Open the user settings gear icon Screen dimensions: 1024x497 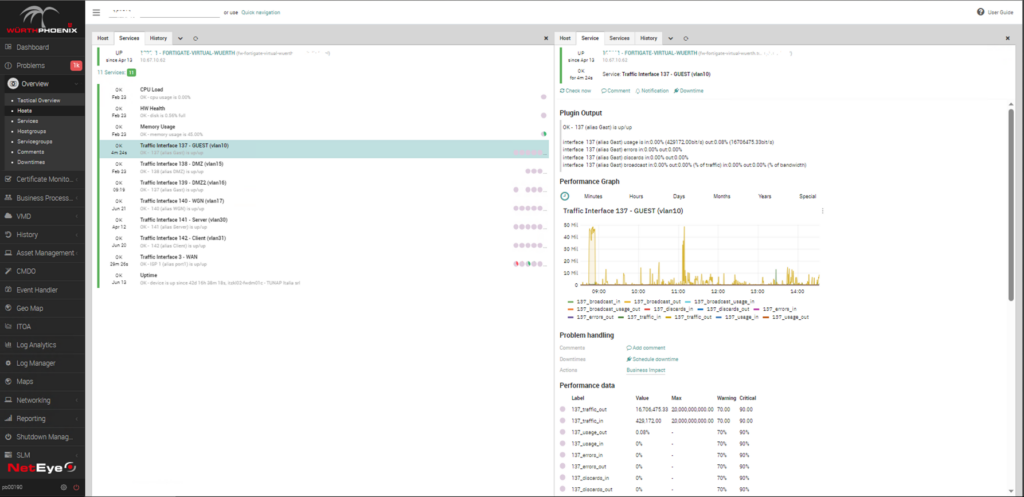click(63, 487)
